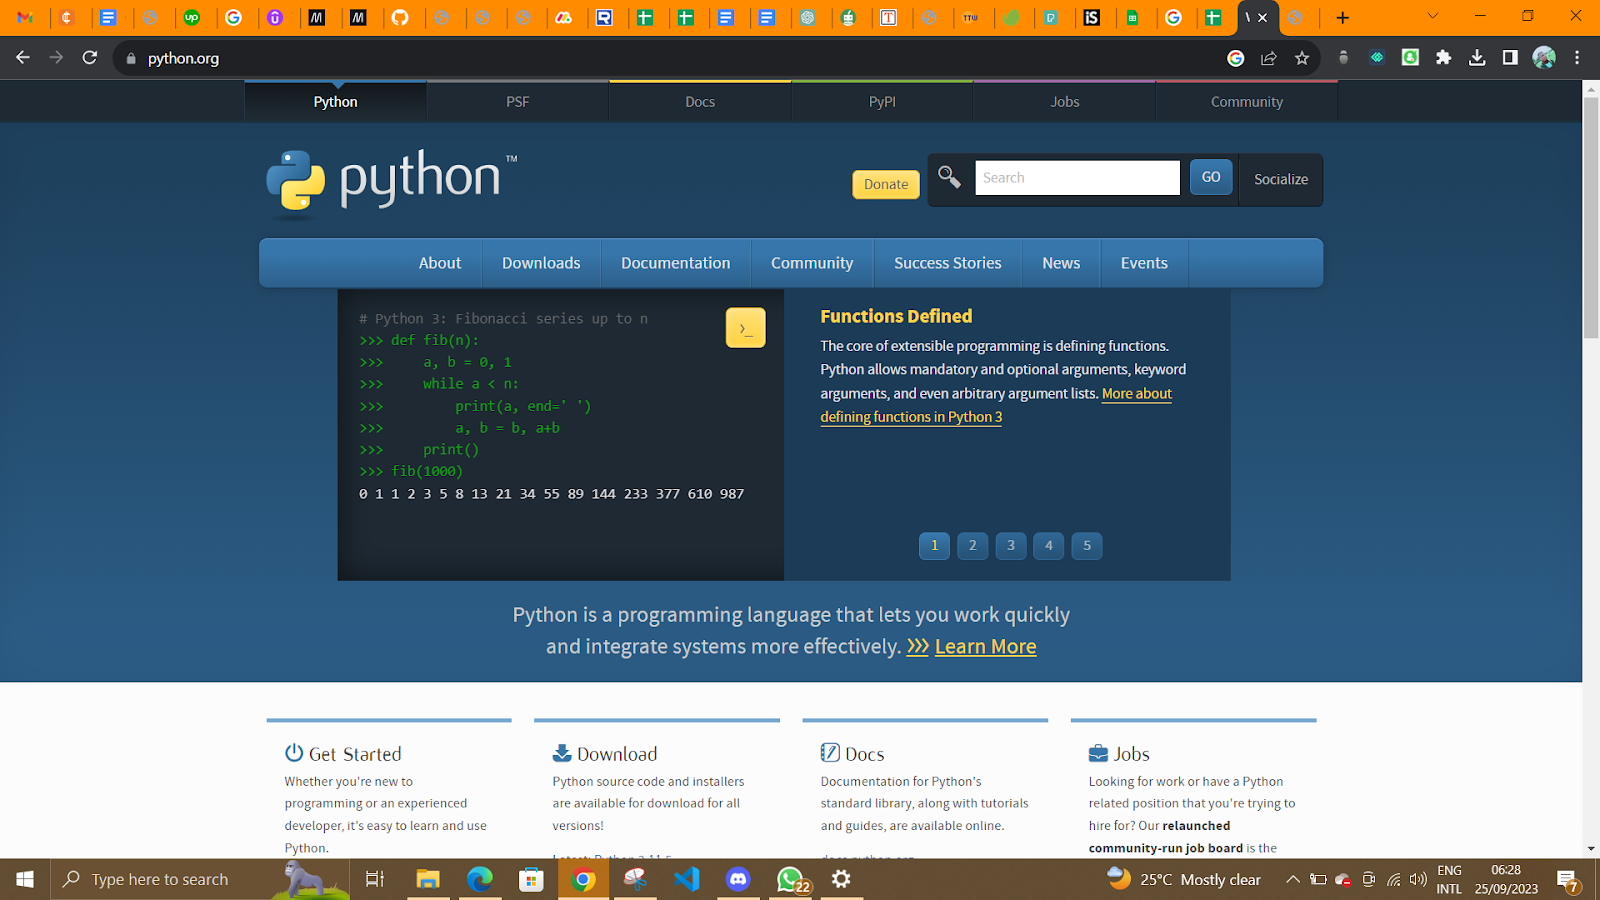Click the yellow Donate button
The height and width of the screenshot is (900, 1600).
(886, 184)
